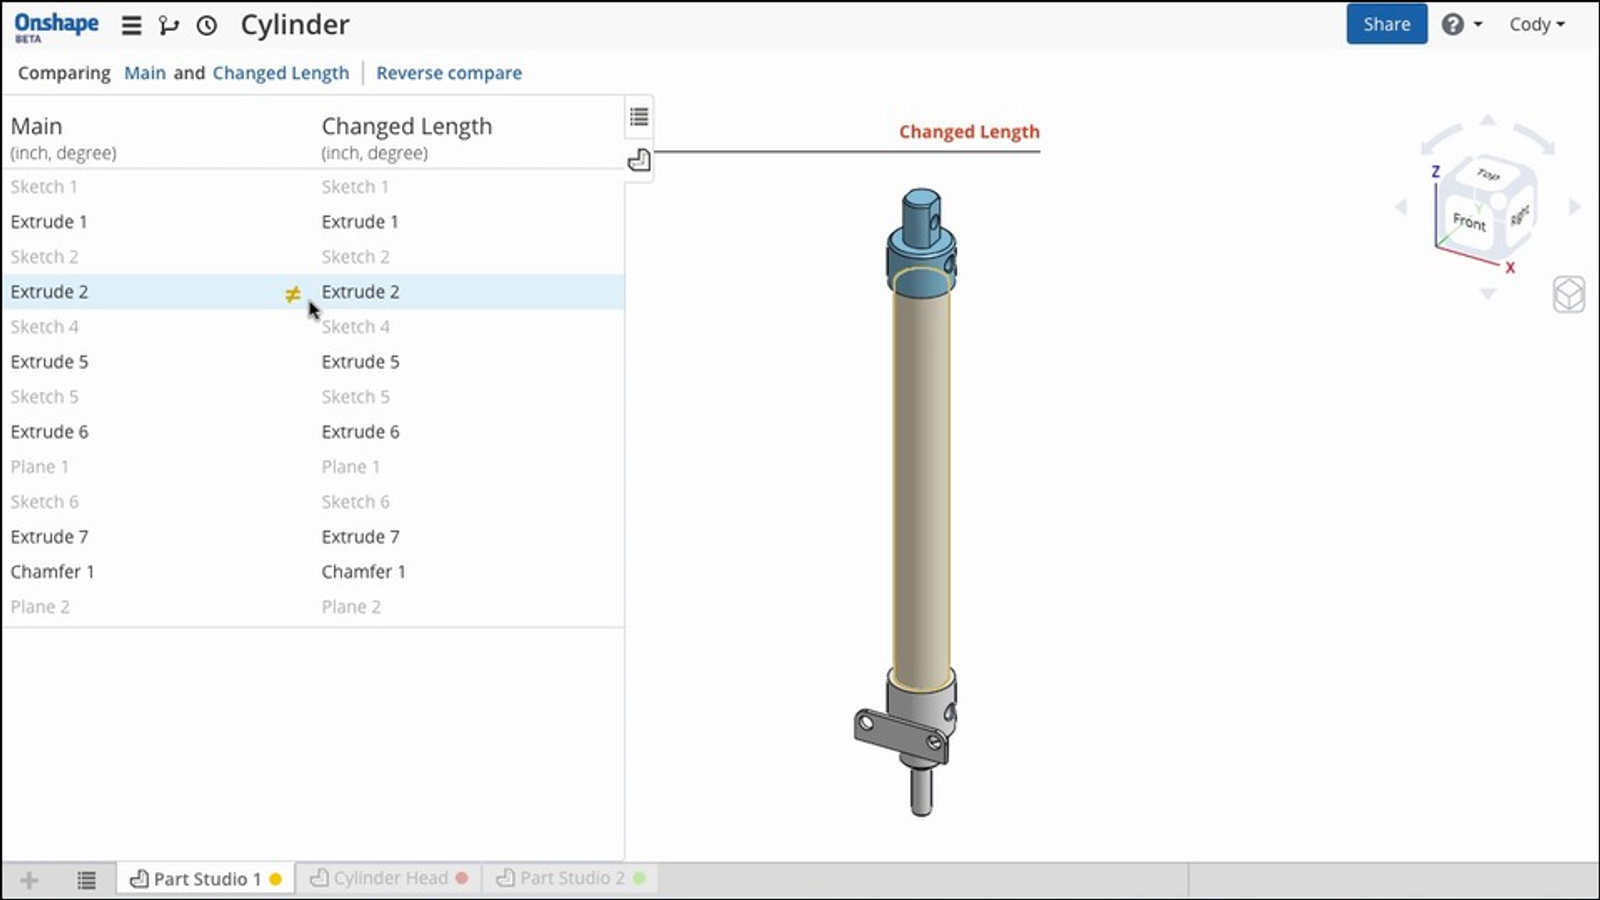This screenshot has width=1600, height=900.
Task: Expand the help question mark dropdown
Action: (x=1461, y=25)
